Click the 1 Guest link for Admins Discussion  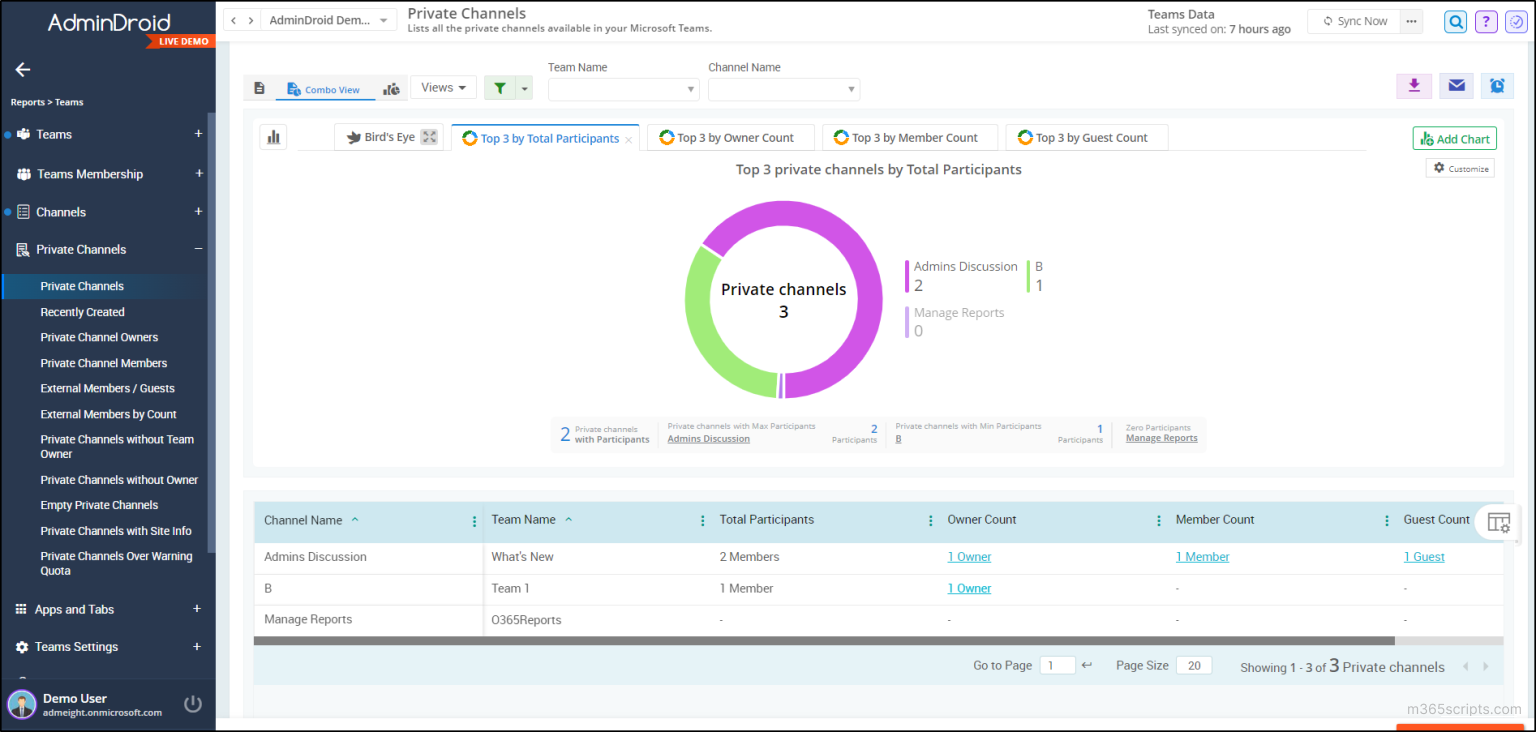[1424, 557]
